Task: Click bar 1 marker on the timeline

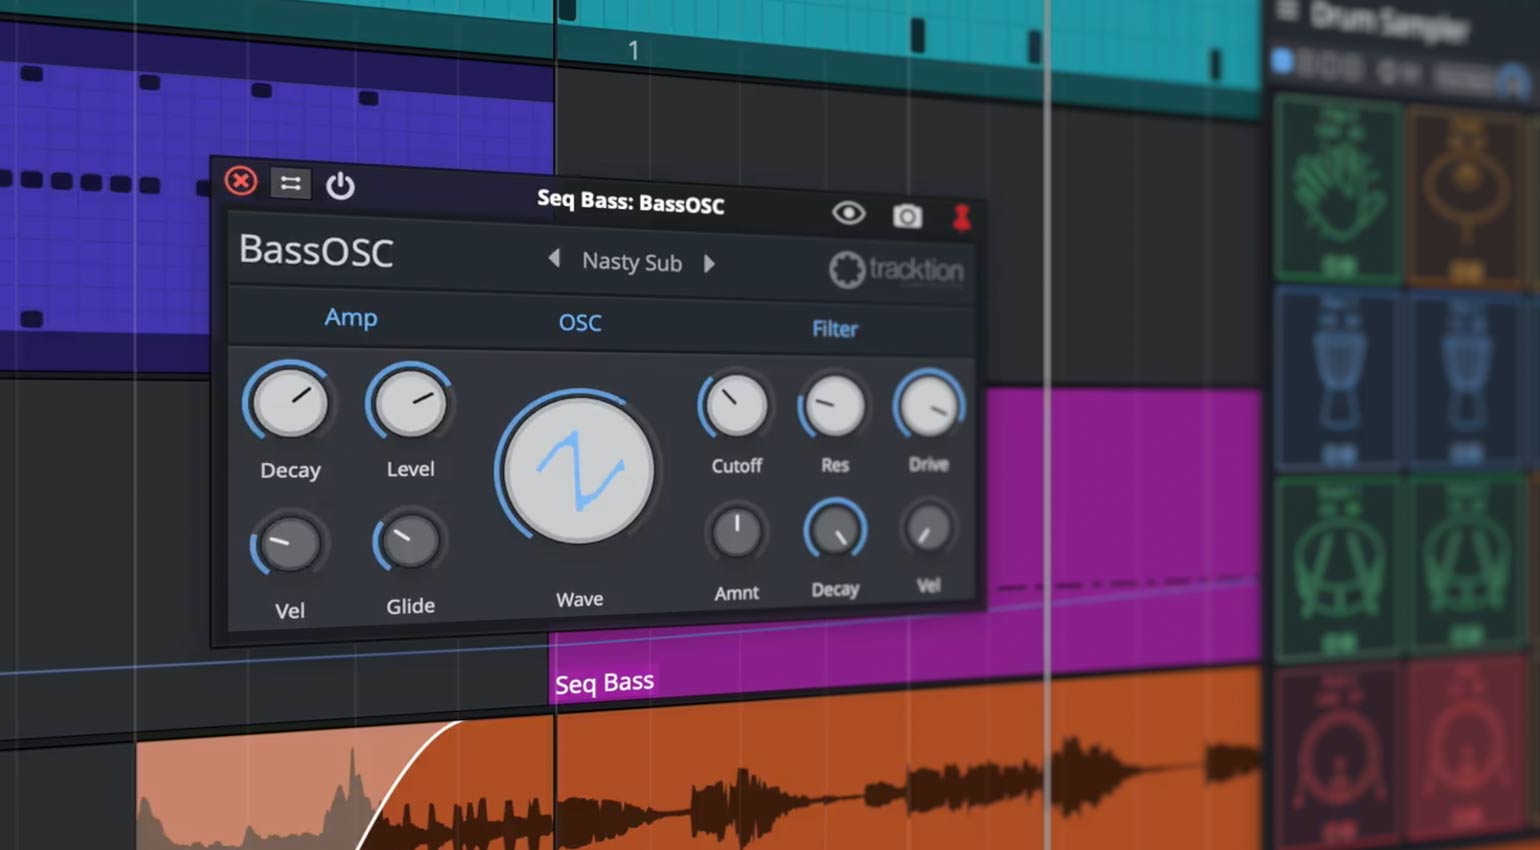Action: pos(633,50)
